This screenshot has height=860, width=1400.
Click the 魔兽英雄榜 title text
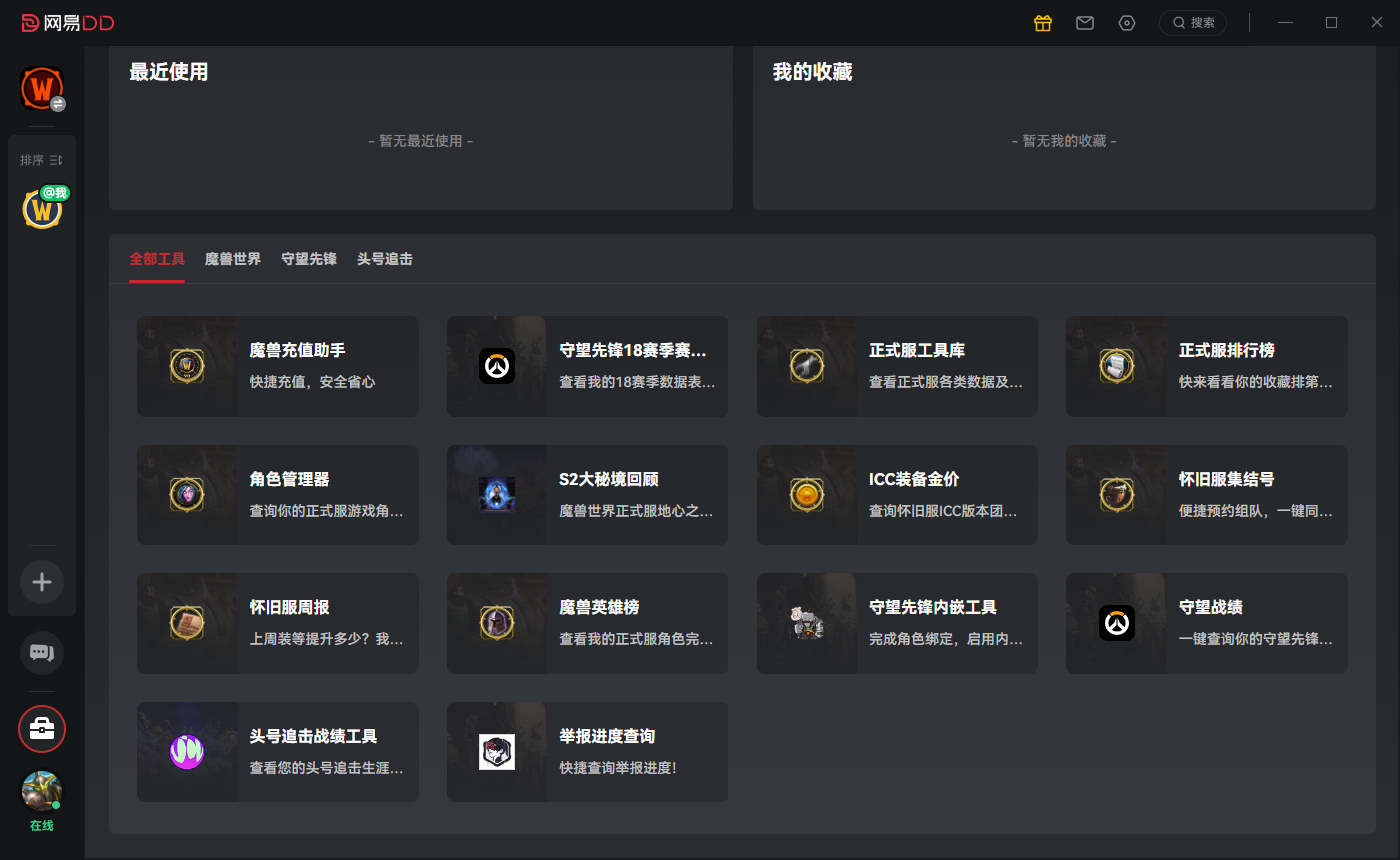pos(599,607)
